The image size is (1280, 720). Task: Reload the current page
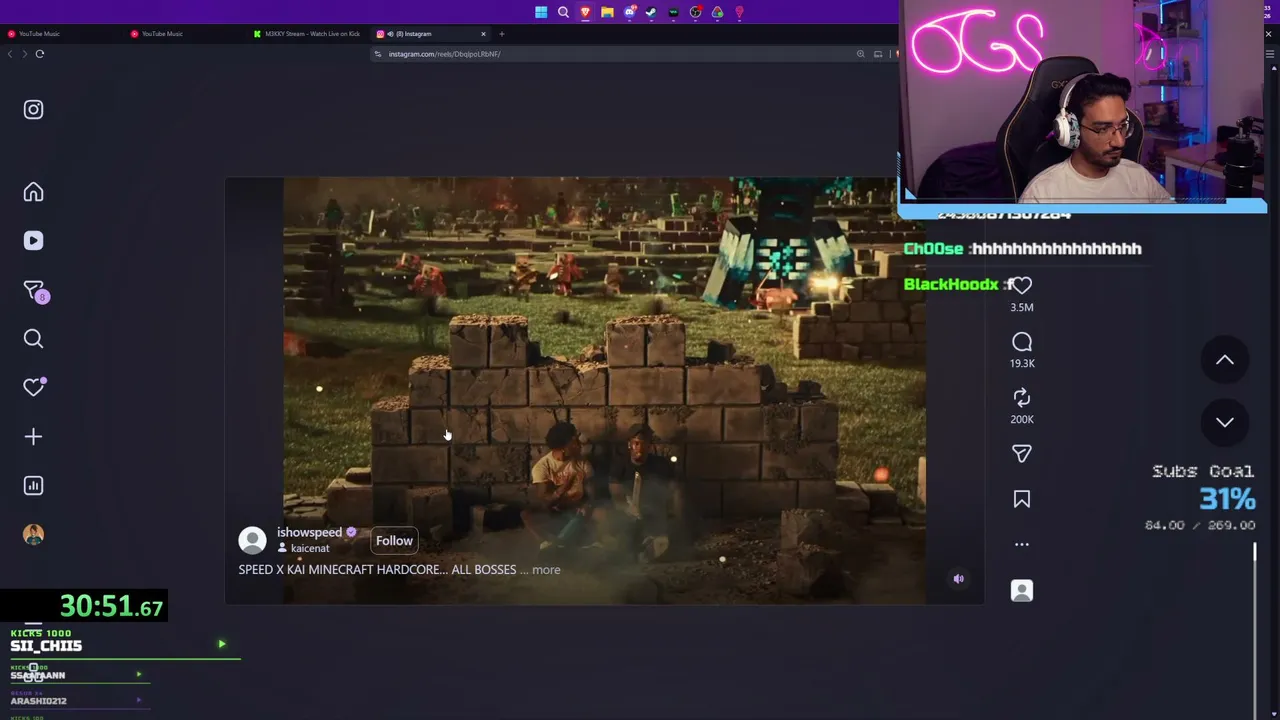point(40,54)
